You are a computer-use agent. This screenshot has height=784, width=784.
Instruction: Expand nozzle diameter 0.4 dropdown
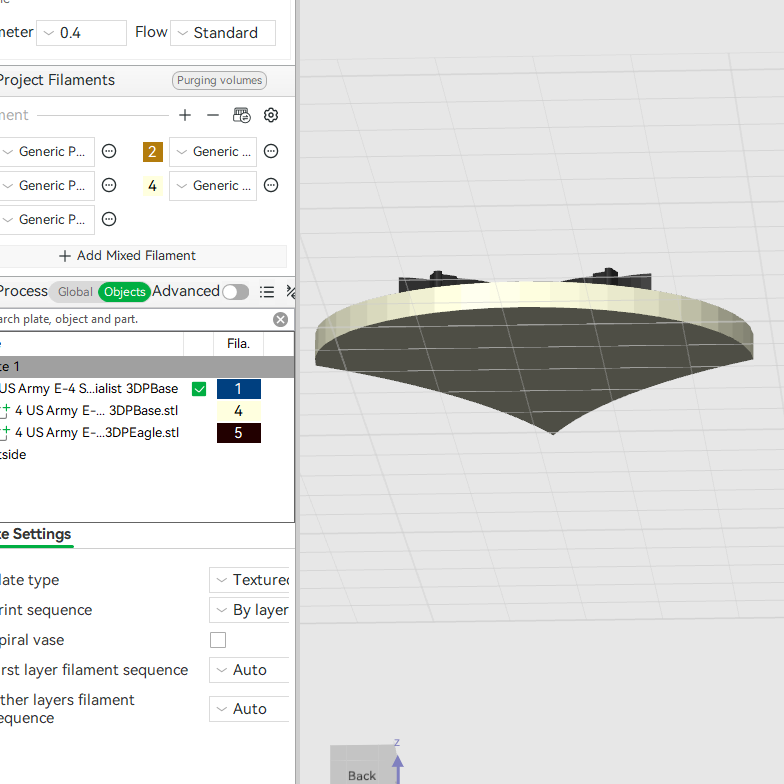pos(82,33)
